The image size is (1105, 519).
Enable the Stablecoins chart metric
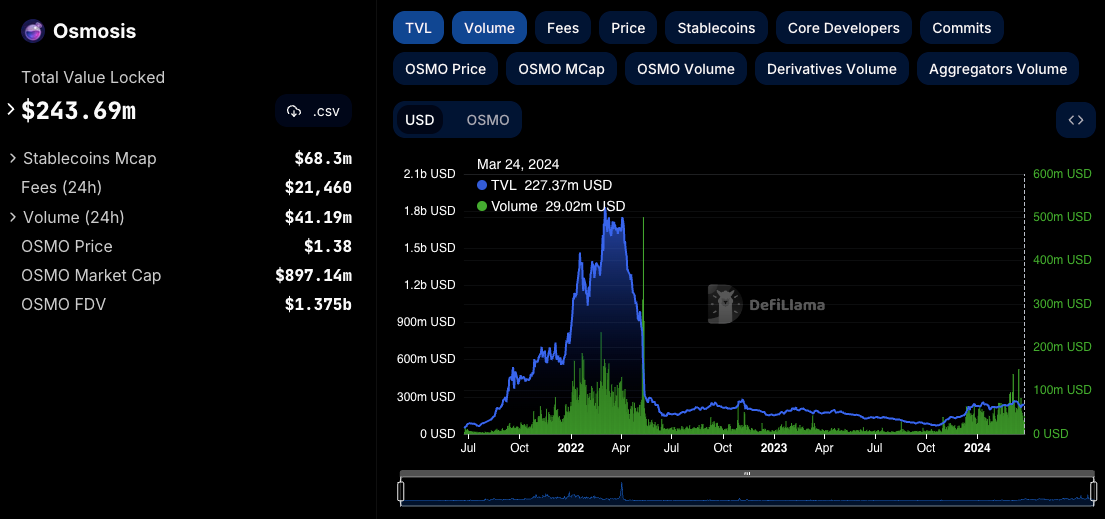pyautogui.click(x=716, y=28)
